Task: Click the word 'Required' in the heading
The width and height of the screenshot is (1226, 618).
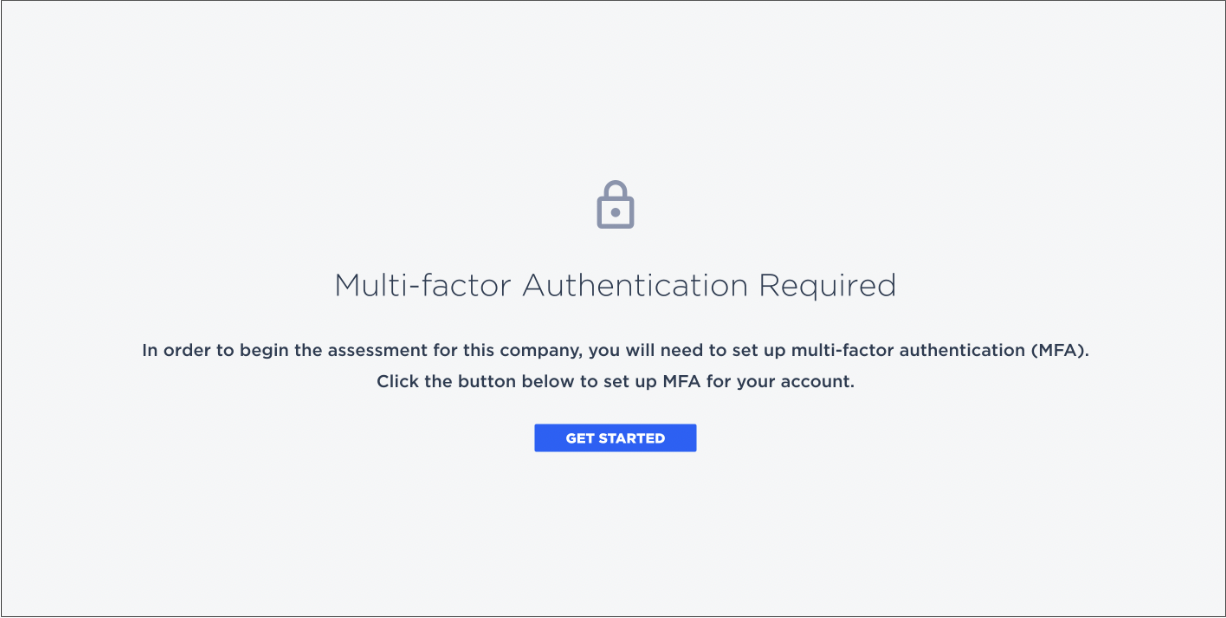Action: [827, 286]
